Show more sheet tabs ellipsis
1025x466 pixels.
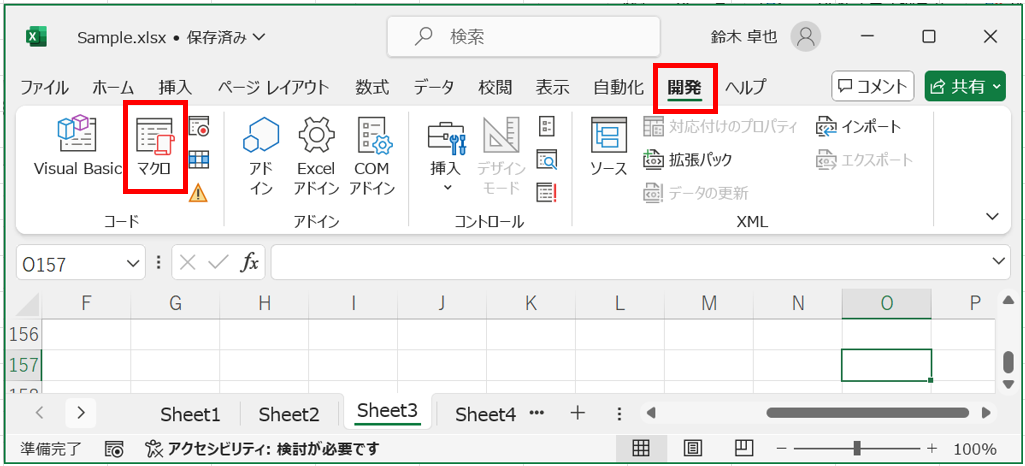(536, 412)
